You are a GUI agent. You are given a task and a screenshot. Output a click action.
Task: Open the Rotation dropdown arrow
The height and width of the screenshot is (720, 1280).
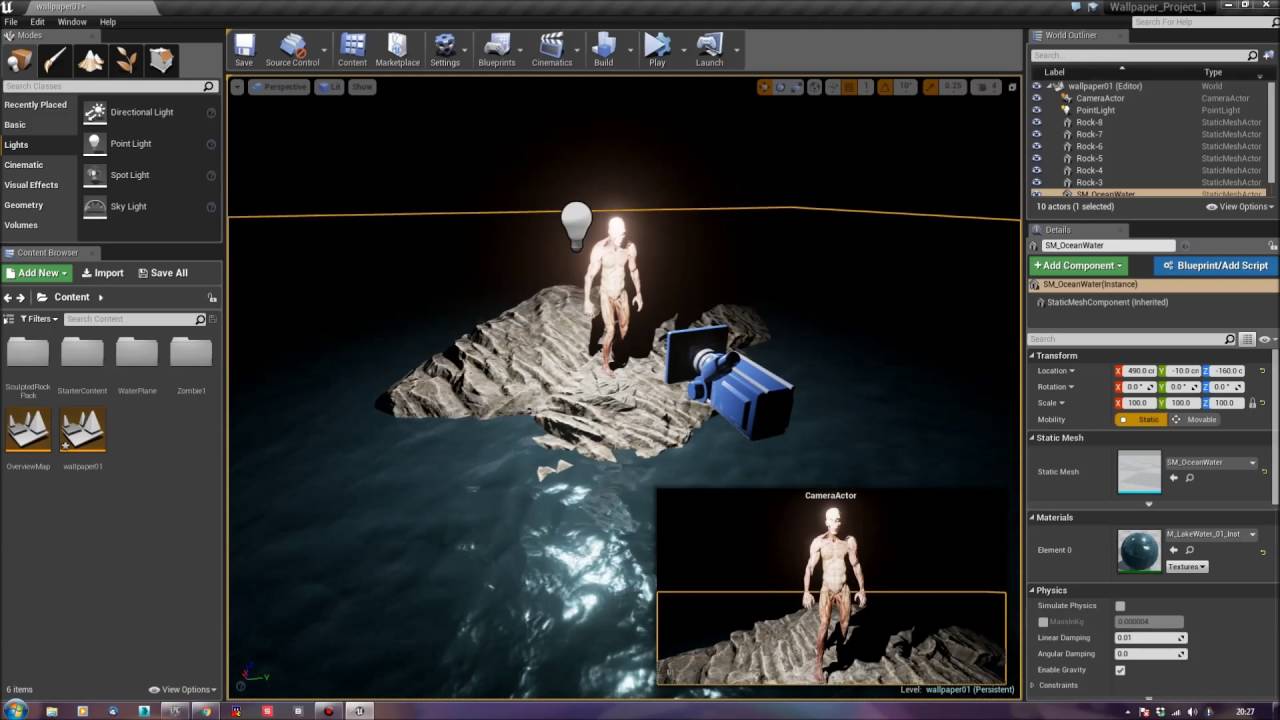[x=1071, y=387]
